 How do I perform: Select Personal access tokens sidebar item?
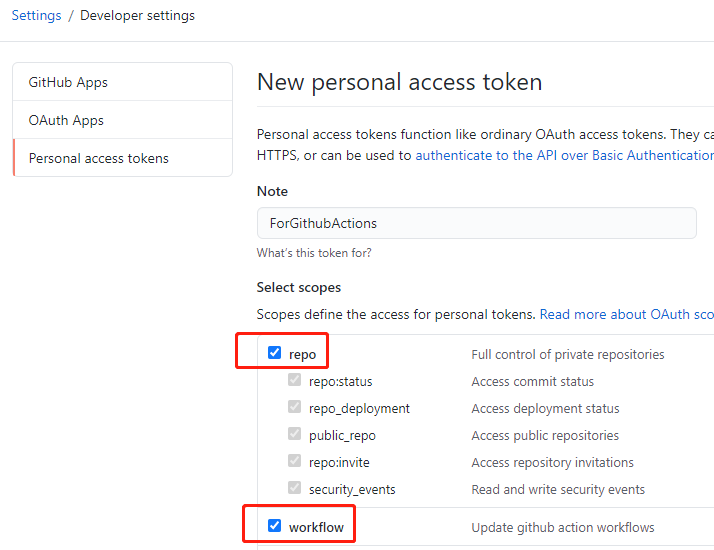point(98,158)
